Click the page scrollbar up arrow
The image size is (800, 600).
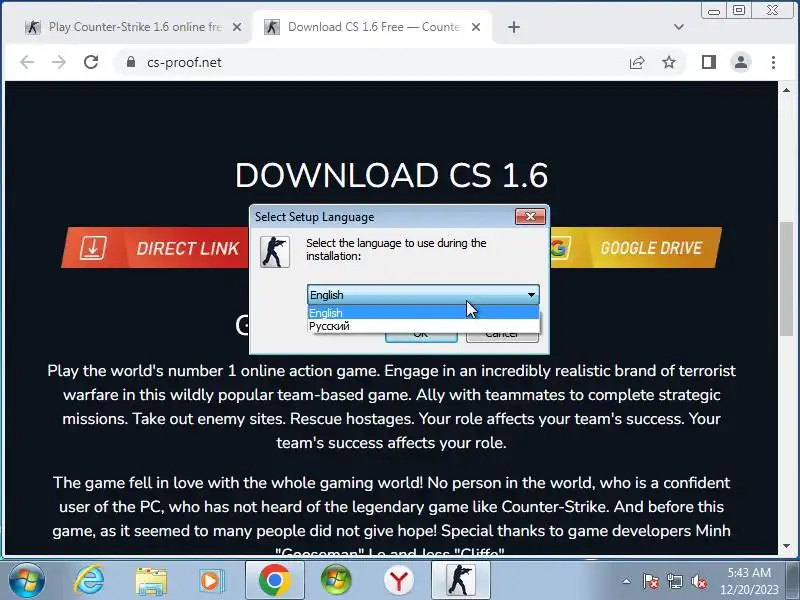point(786,90)
